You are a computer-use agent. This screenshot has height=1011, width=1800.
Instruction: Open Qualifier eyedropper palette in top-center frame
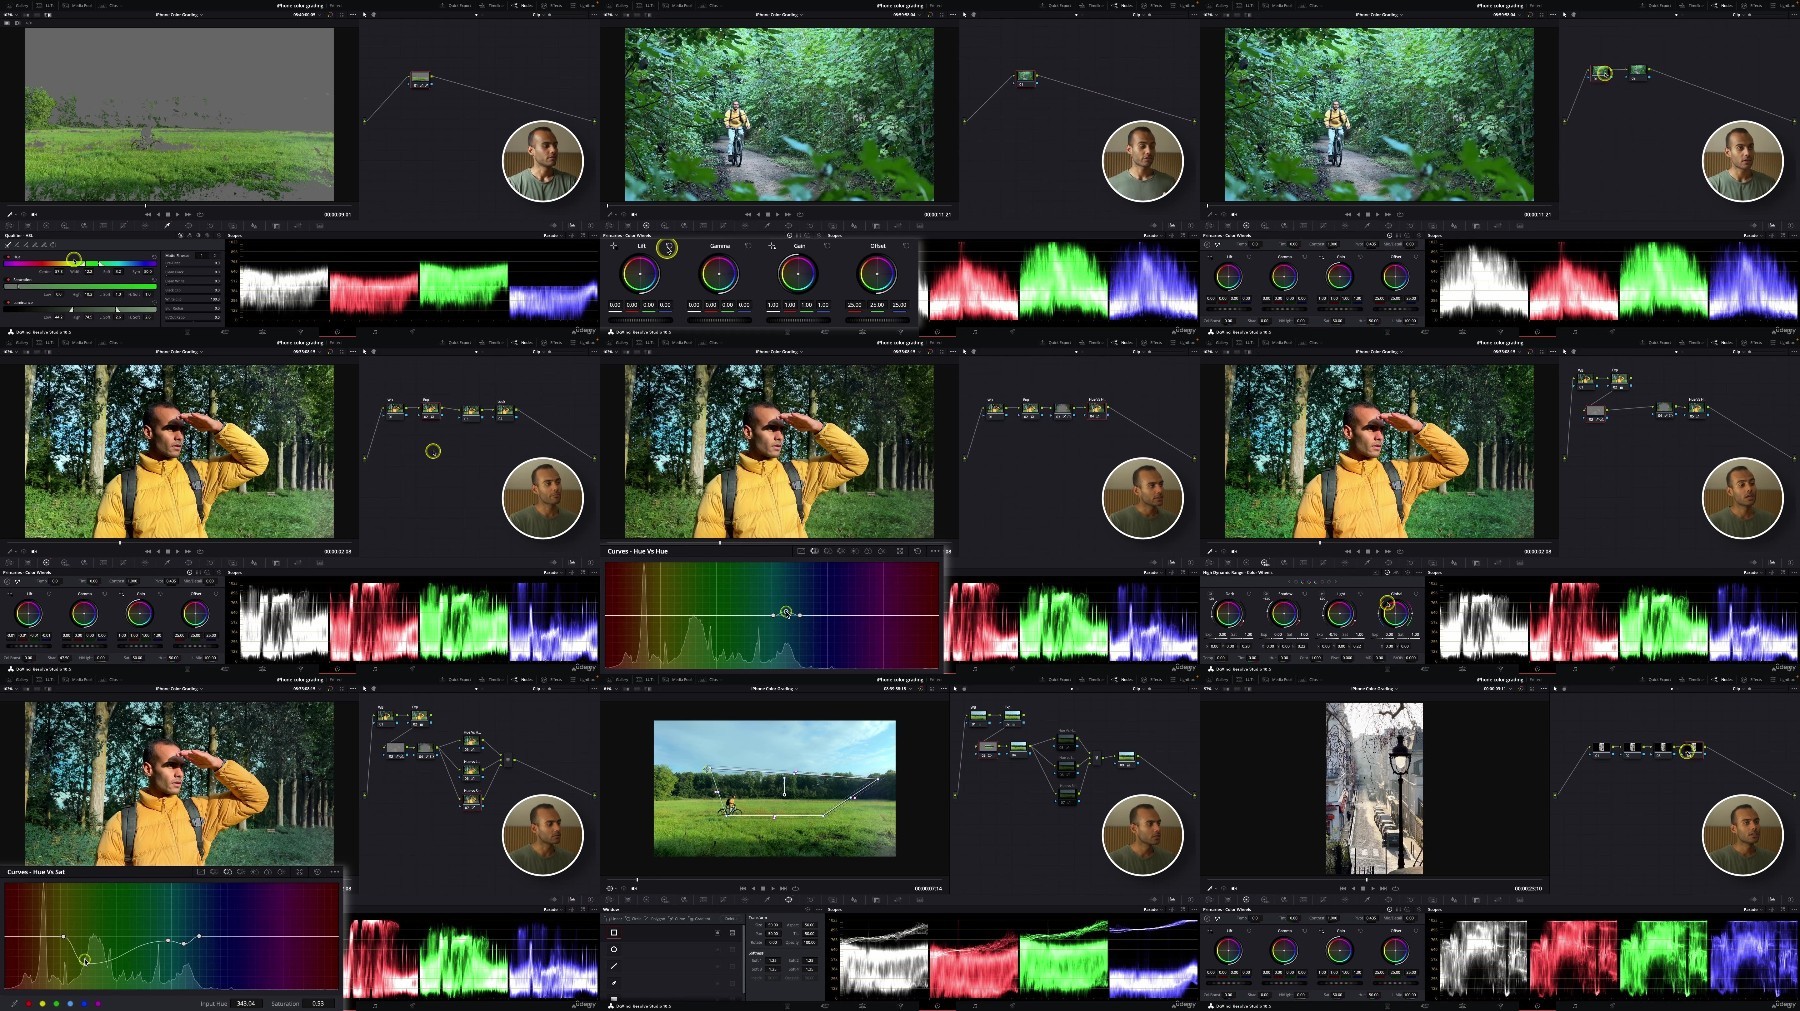(767, 226)
